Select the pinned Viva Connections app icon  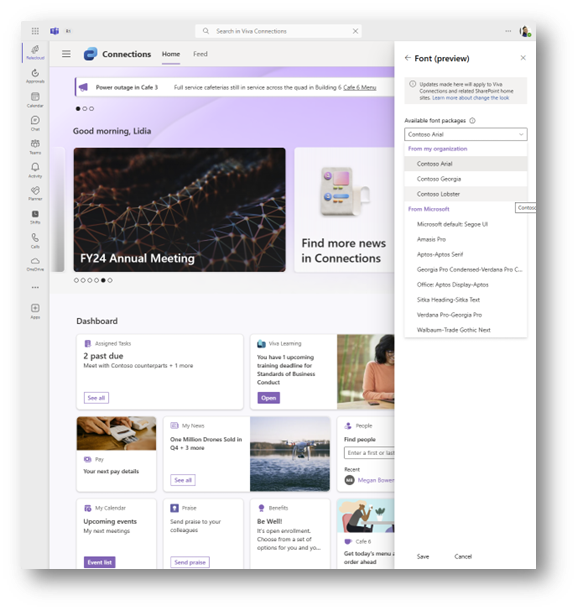35,52
